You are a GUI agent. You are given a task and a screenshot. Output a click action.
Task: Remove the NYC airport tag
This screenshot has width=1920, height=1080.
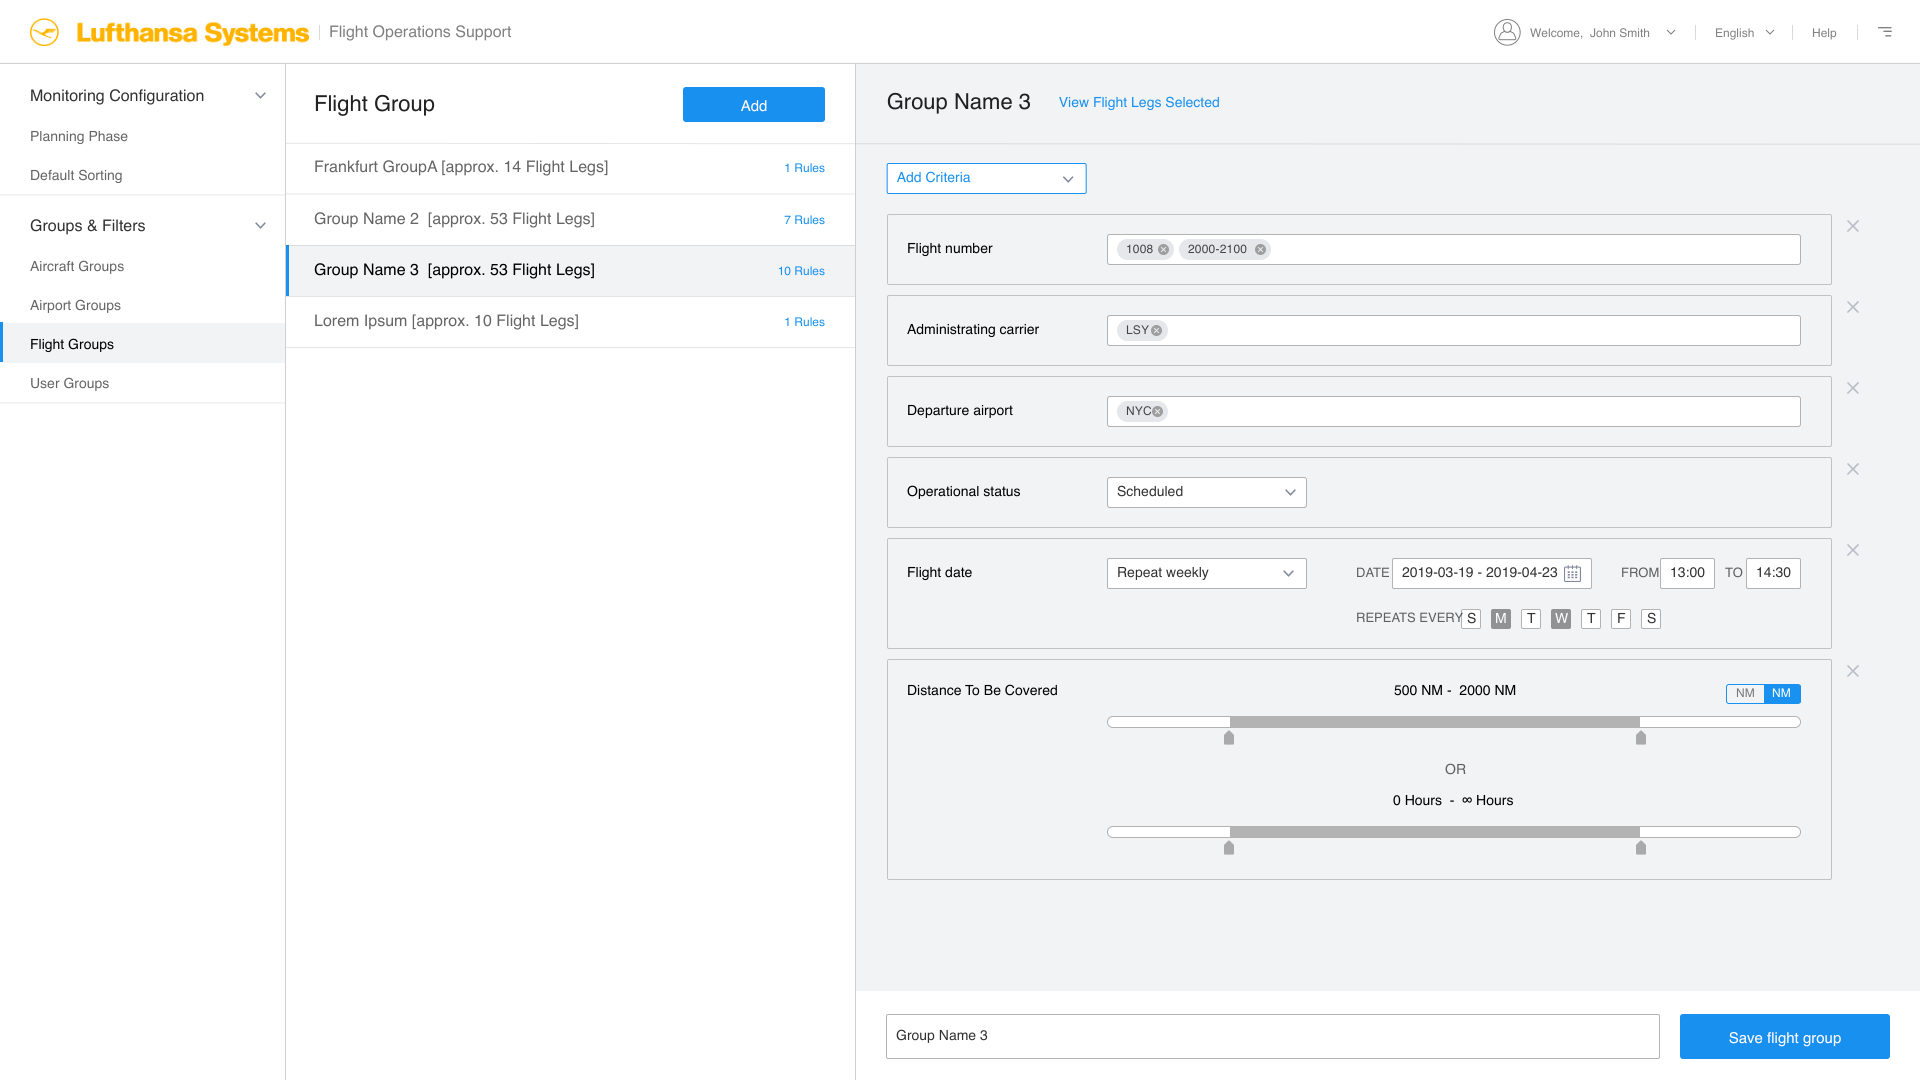click(x=1157, y=412)
